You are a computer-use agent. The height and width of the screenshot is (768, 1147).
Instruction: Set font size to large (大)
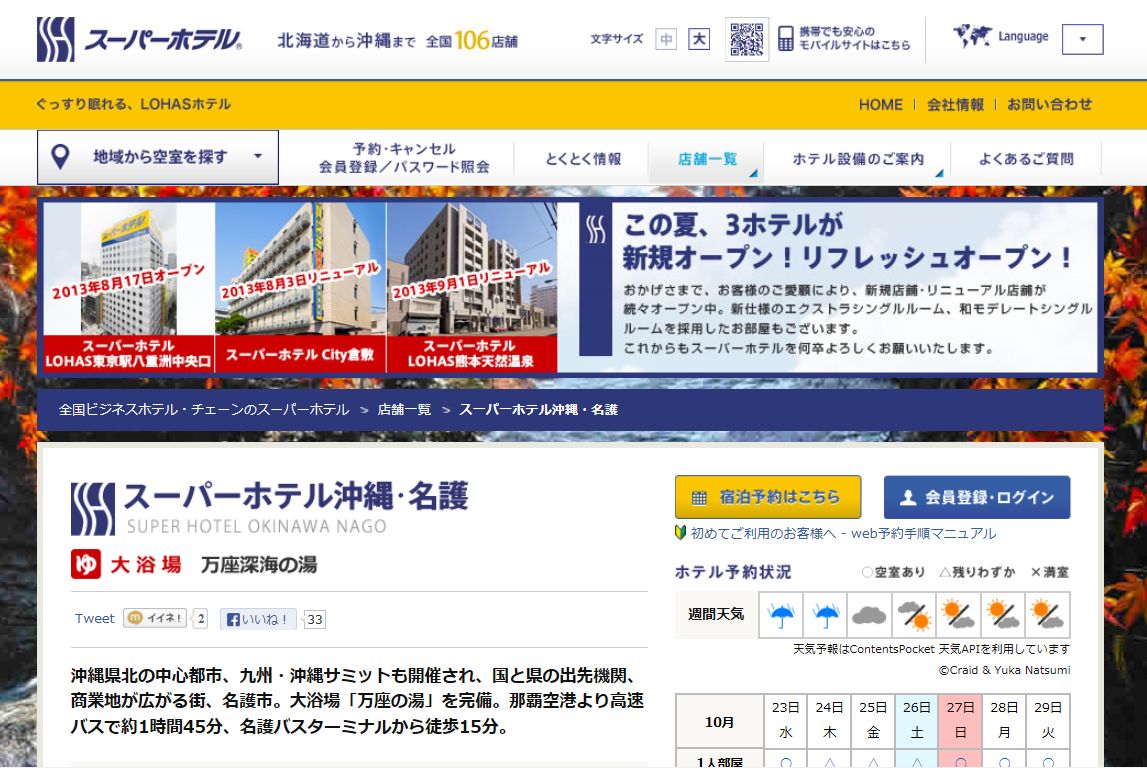tap(699, 39)
